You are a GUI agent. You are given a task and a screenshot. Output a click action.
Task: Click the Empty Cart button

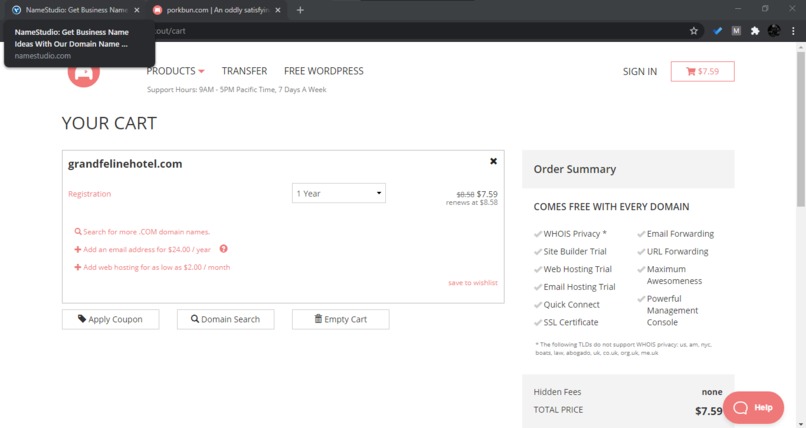tap(341, 319)
